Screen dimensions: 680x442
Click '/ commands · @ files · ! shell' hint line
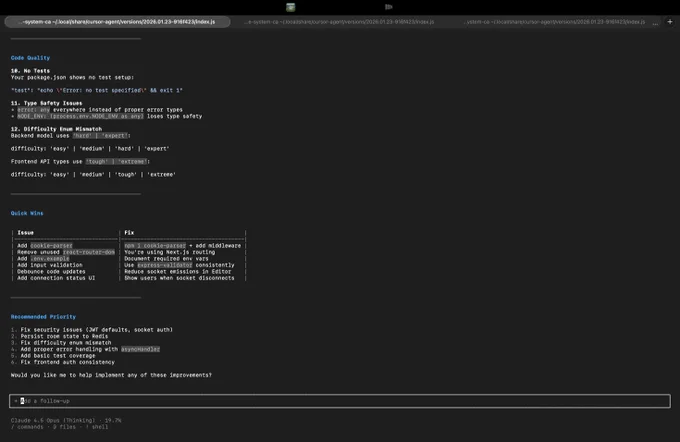click(x=59, y=427)
